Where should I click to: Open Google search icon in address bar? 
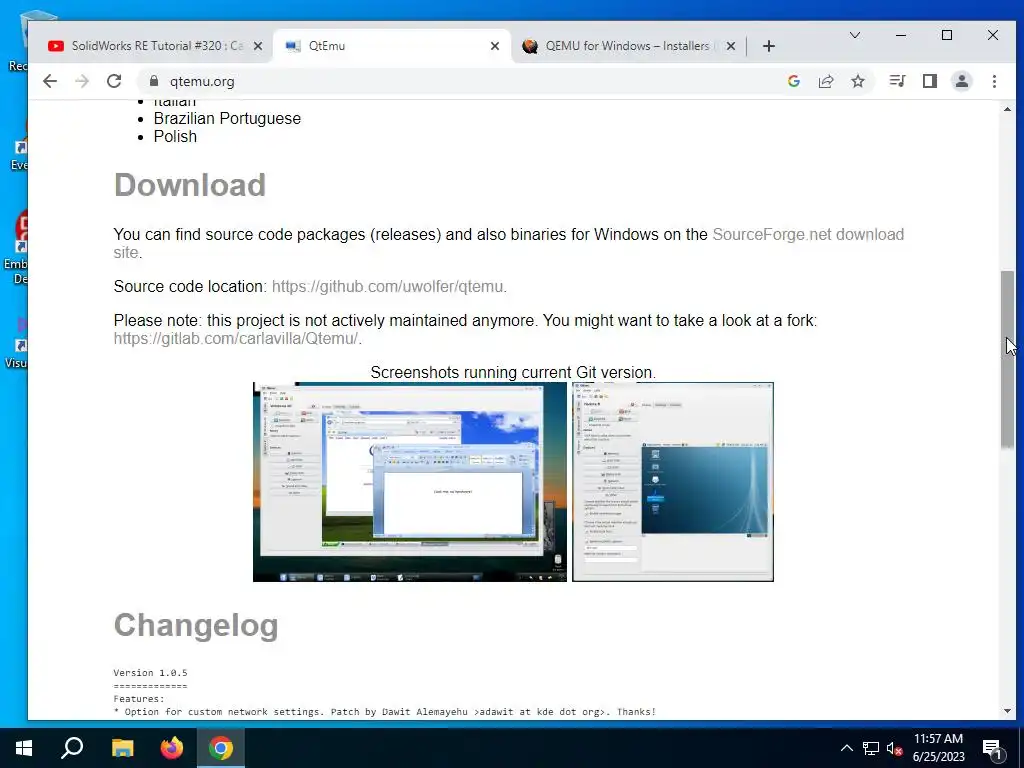click(794, 81)
